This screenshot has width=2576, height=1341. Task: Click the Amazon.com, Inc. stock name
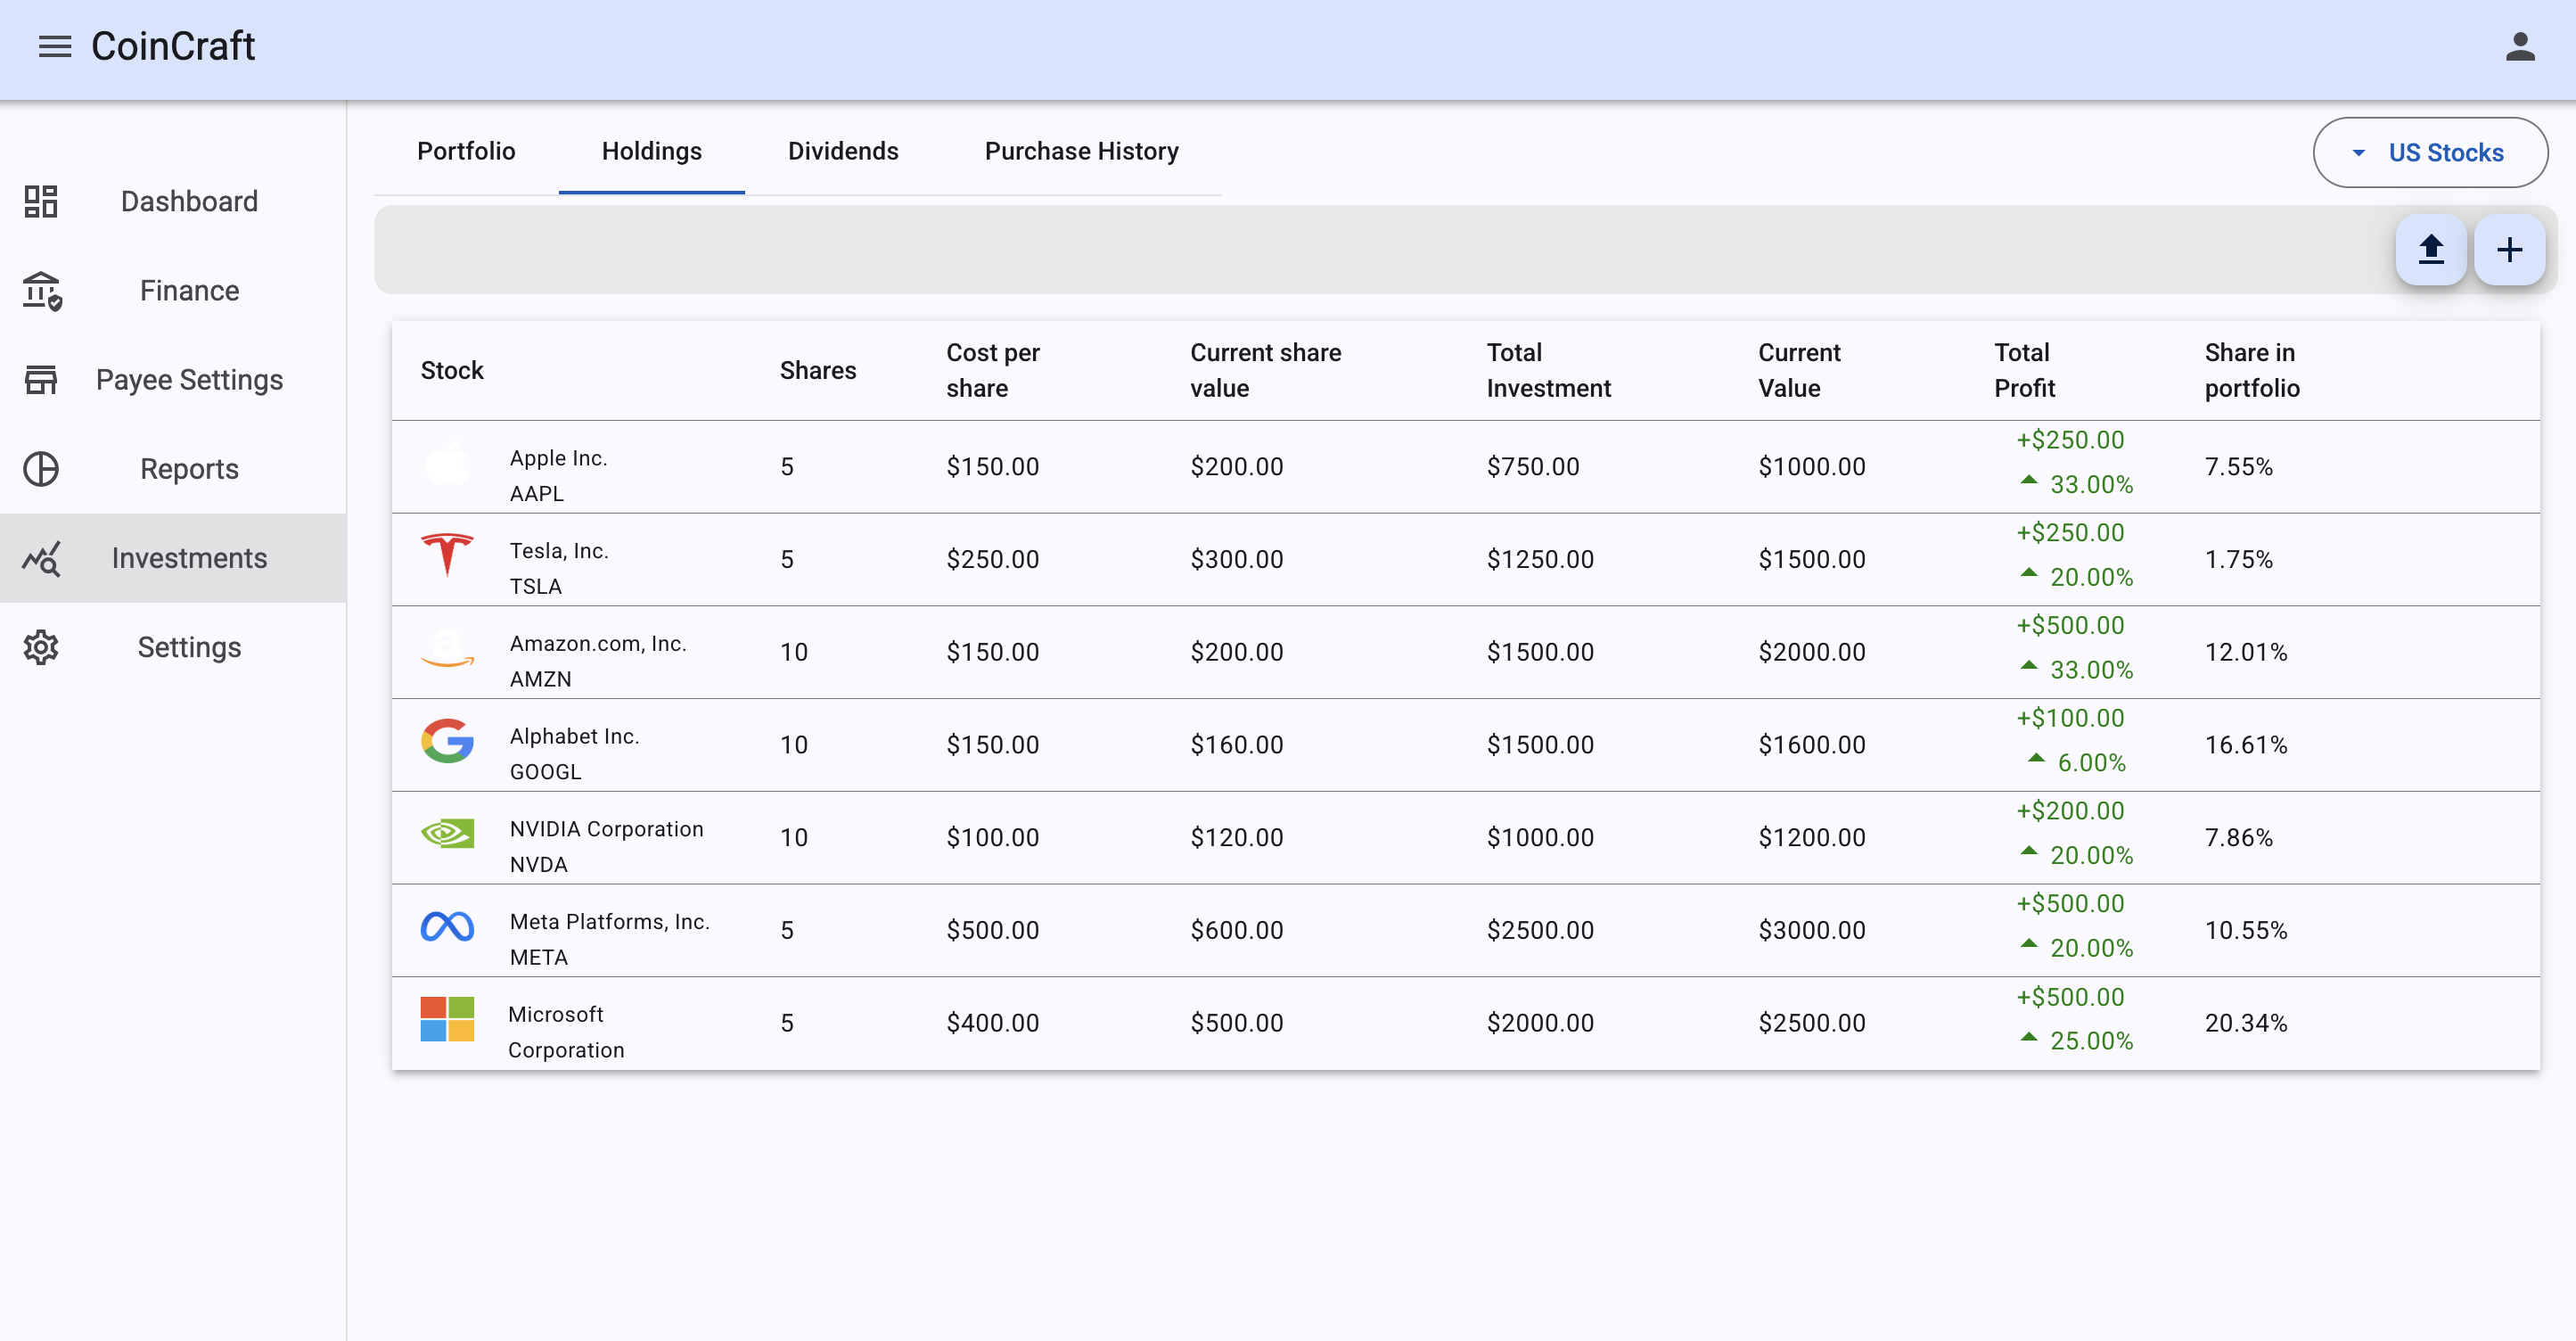(x=598, y=643)
